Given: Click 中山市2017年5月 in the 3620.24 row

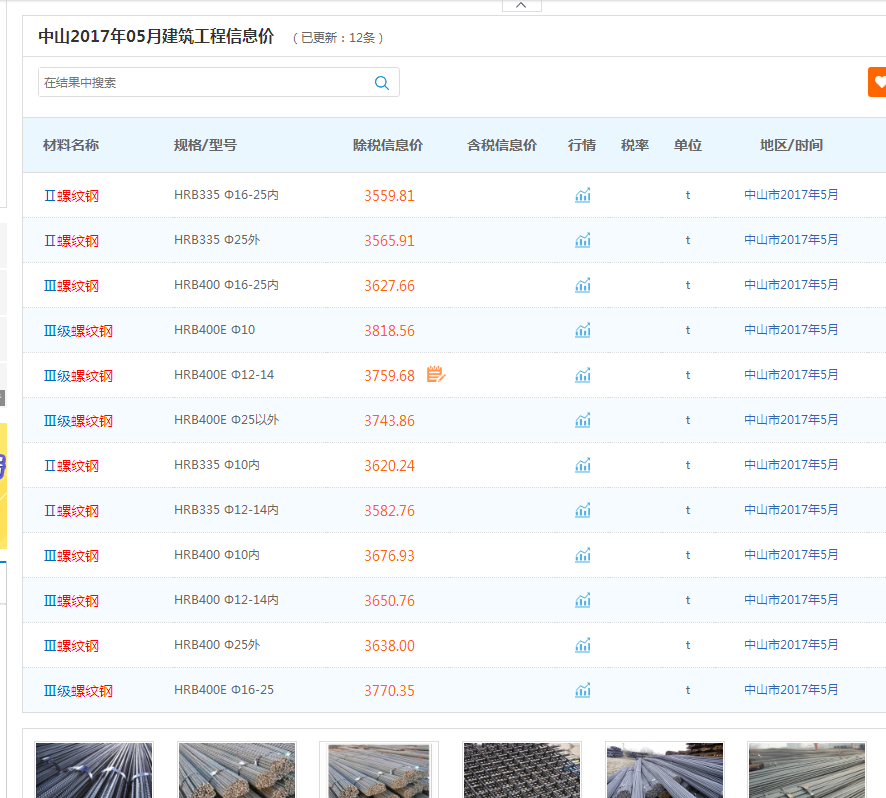Looking at the screenshot, I should point(791,465).
